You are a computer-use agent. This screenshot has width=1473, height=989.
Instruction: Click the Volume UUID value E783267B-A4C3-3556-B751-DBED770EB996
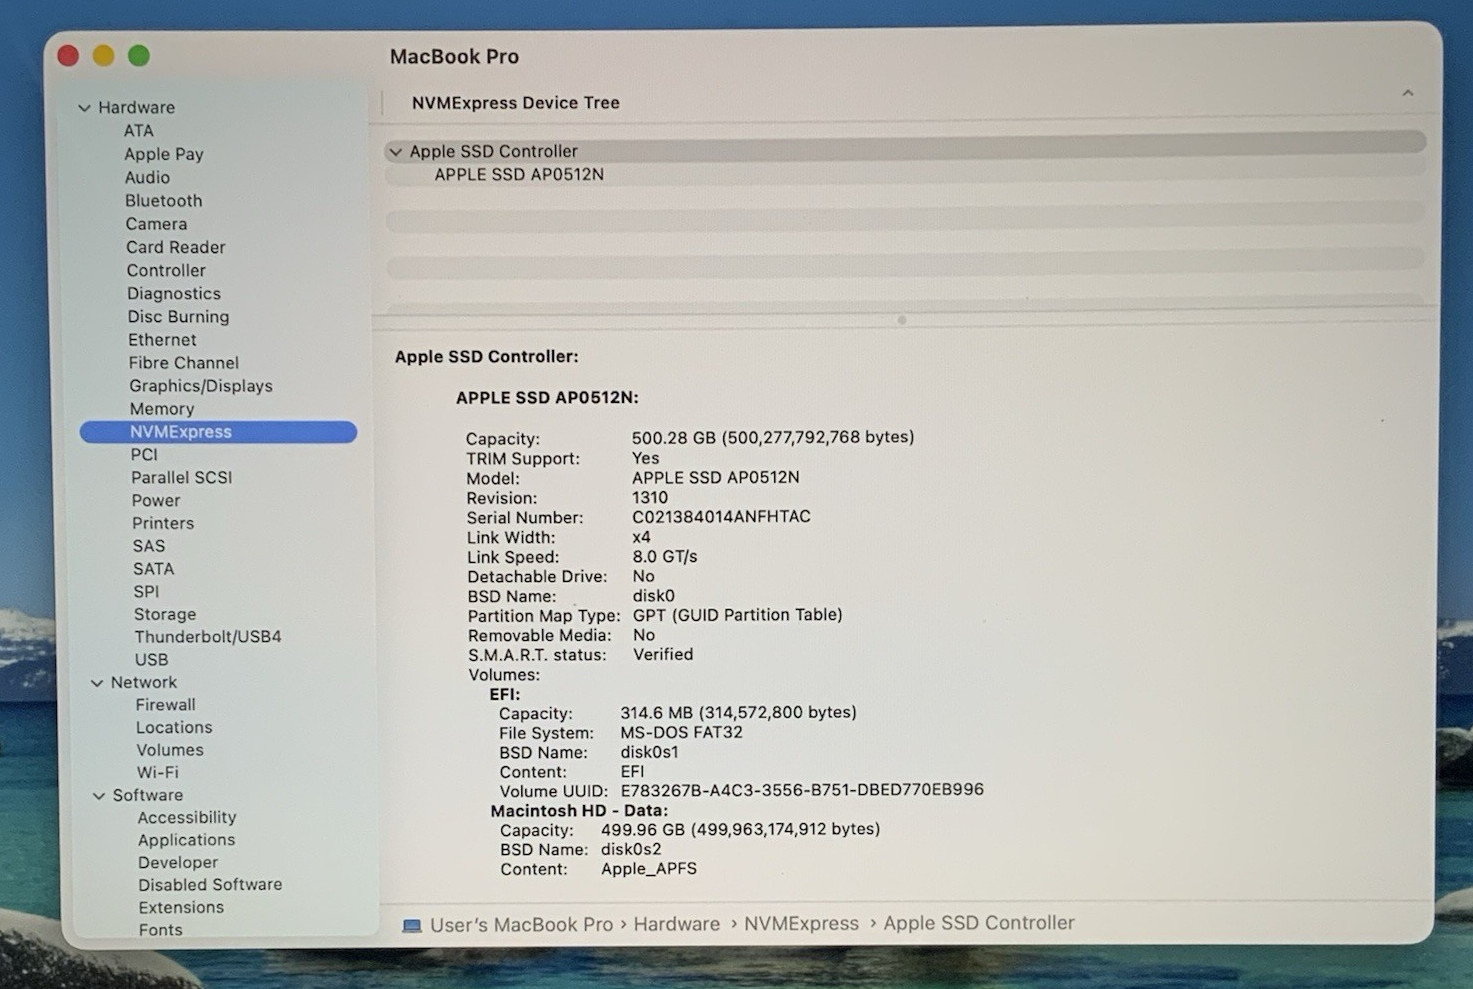point(802,790)
